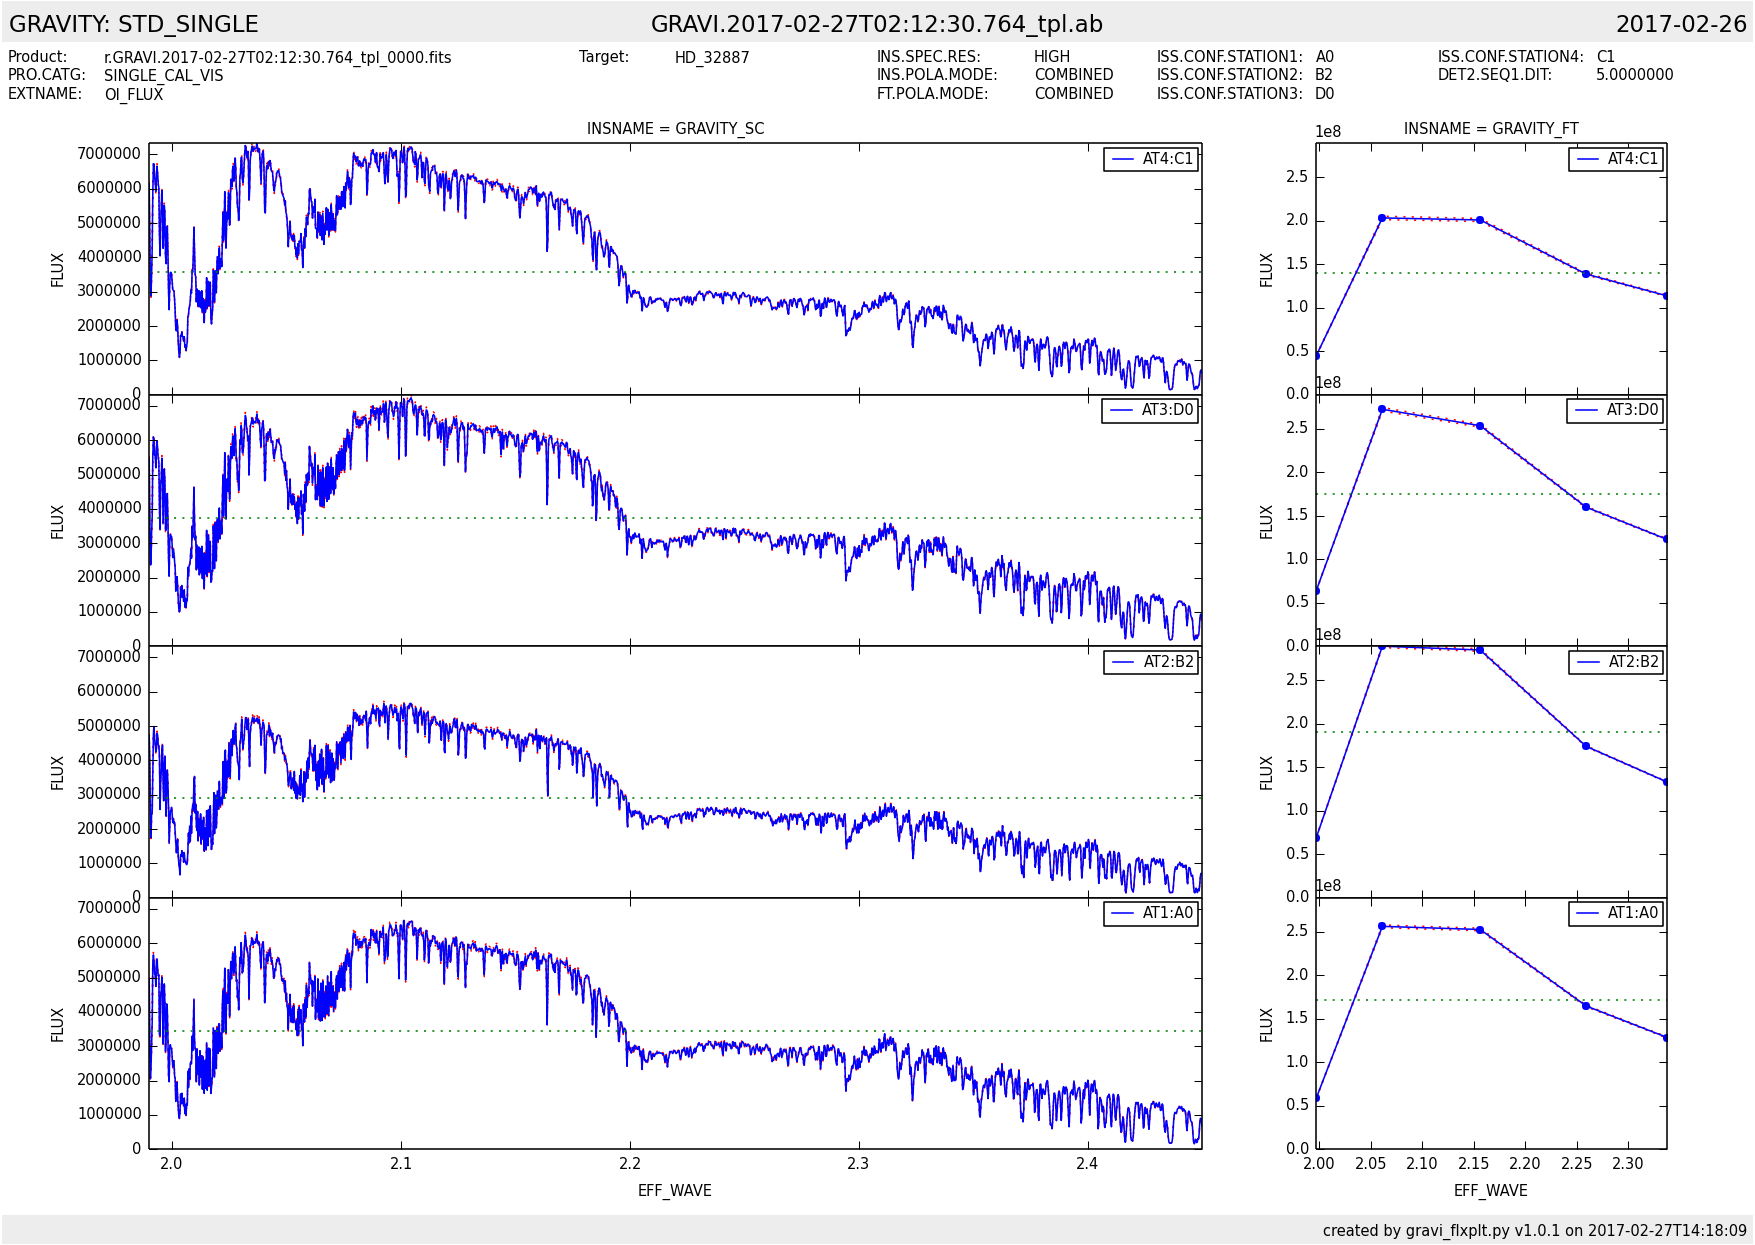Viewport: 1755px width, 1245px height.
Task: Click the peak data point in AT1:A0 FT plot
Action: (1382, 926)
